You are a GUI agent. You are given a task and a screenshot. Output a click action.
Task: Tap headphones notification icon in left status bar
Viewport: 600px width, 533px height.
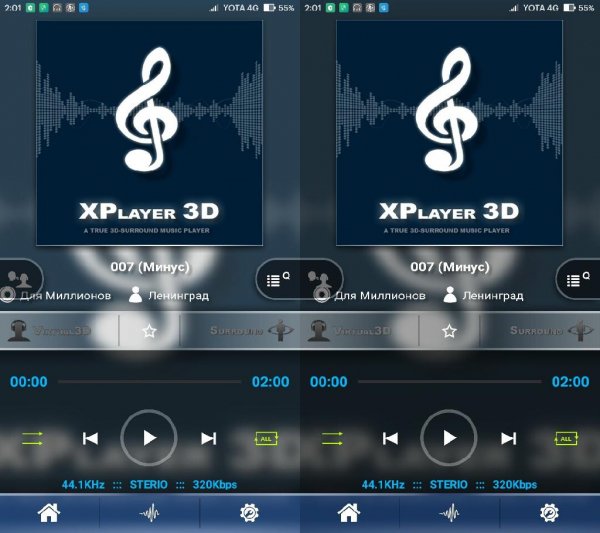(x=57, y=8)
